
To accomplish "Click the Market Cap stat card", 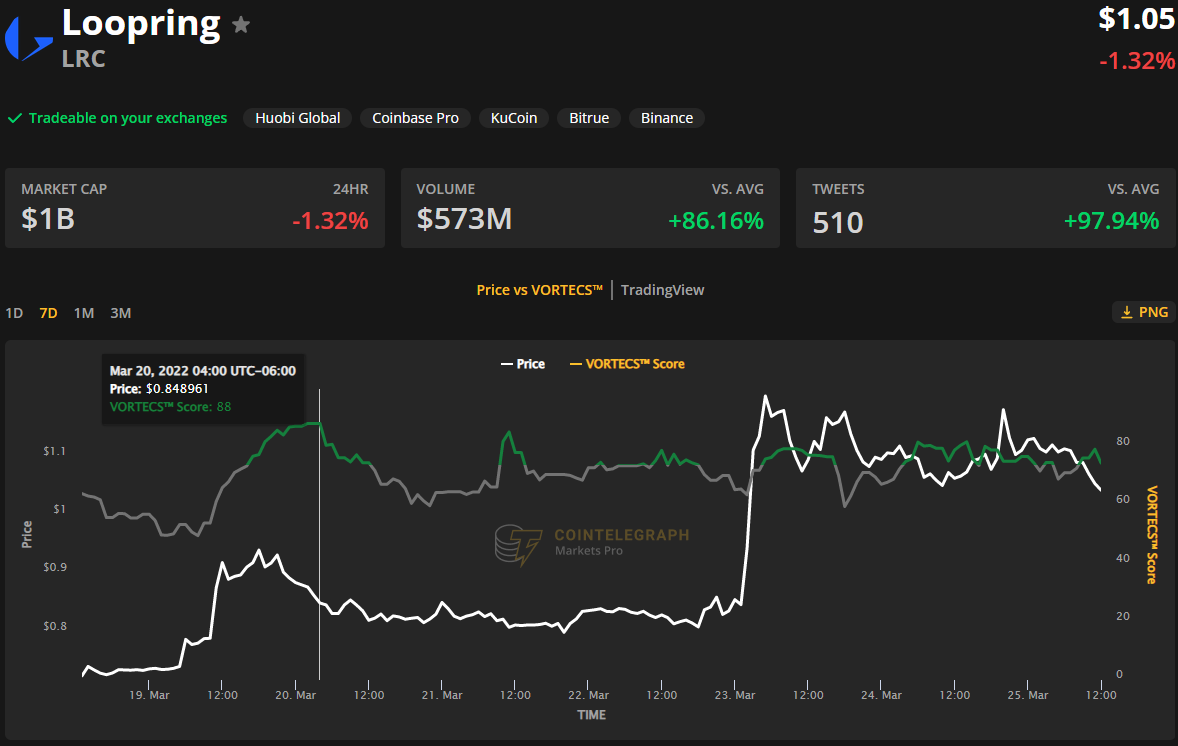I will (x=194, y=208).
